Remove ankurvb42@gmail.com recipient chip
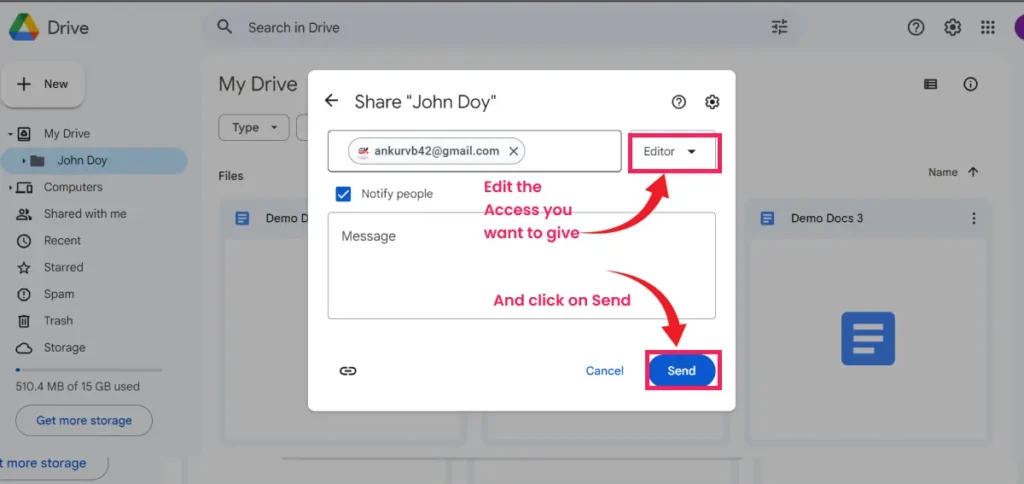Viewport: 1024px width, 484px height. tap(513, 151)
